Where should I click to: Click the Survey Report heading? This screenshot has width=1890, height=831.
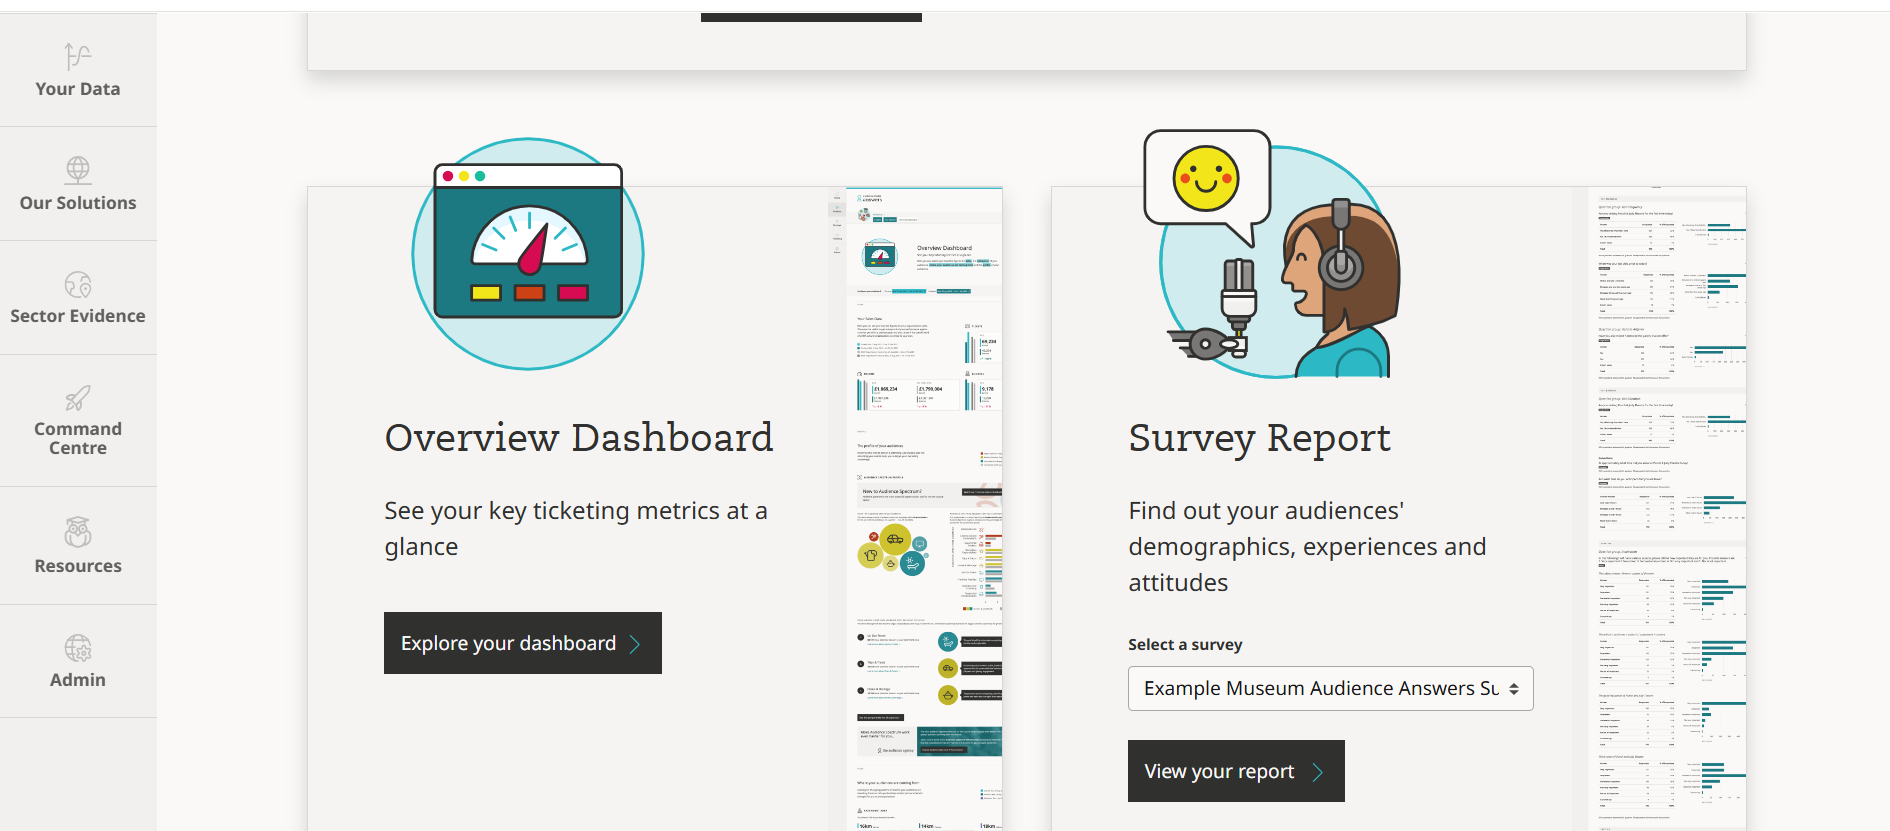[x=1259, y=438]
